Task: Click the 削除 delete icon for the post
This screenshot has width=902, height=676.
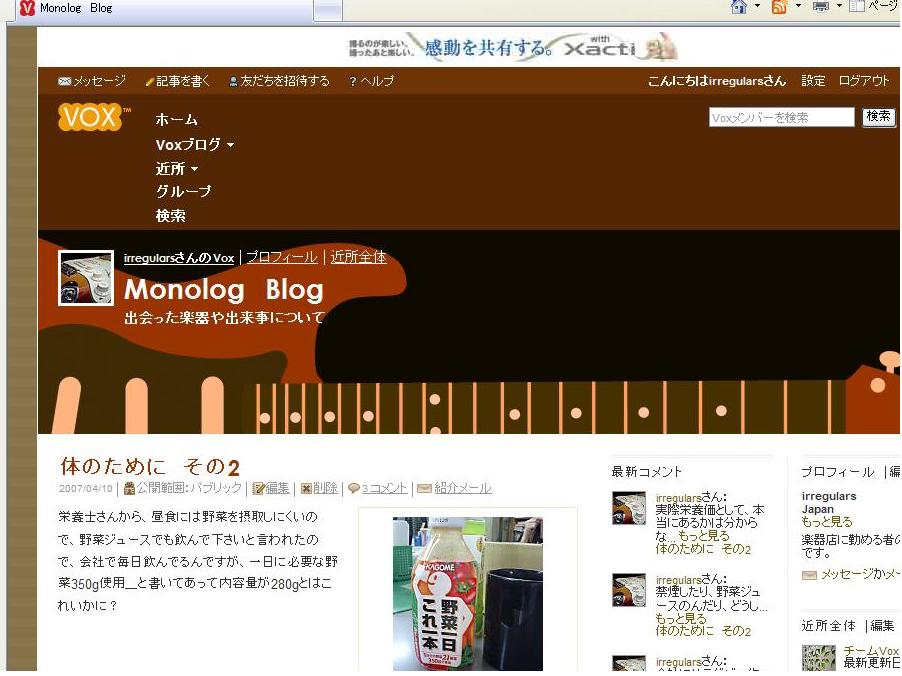Action: point(306,488)
